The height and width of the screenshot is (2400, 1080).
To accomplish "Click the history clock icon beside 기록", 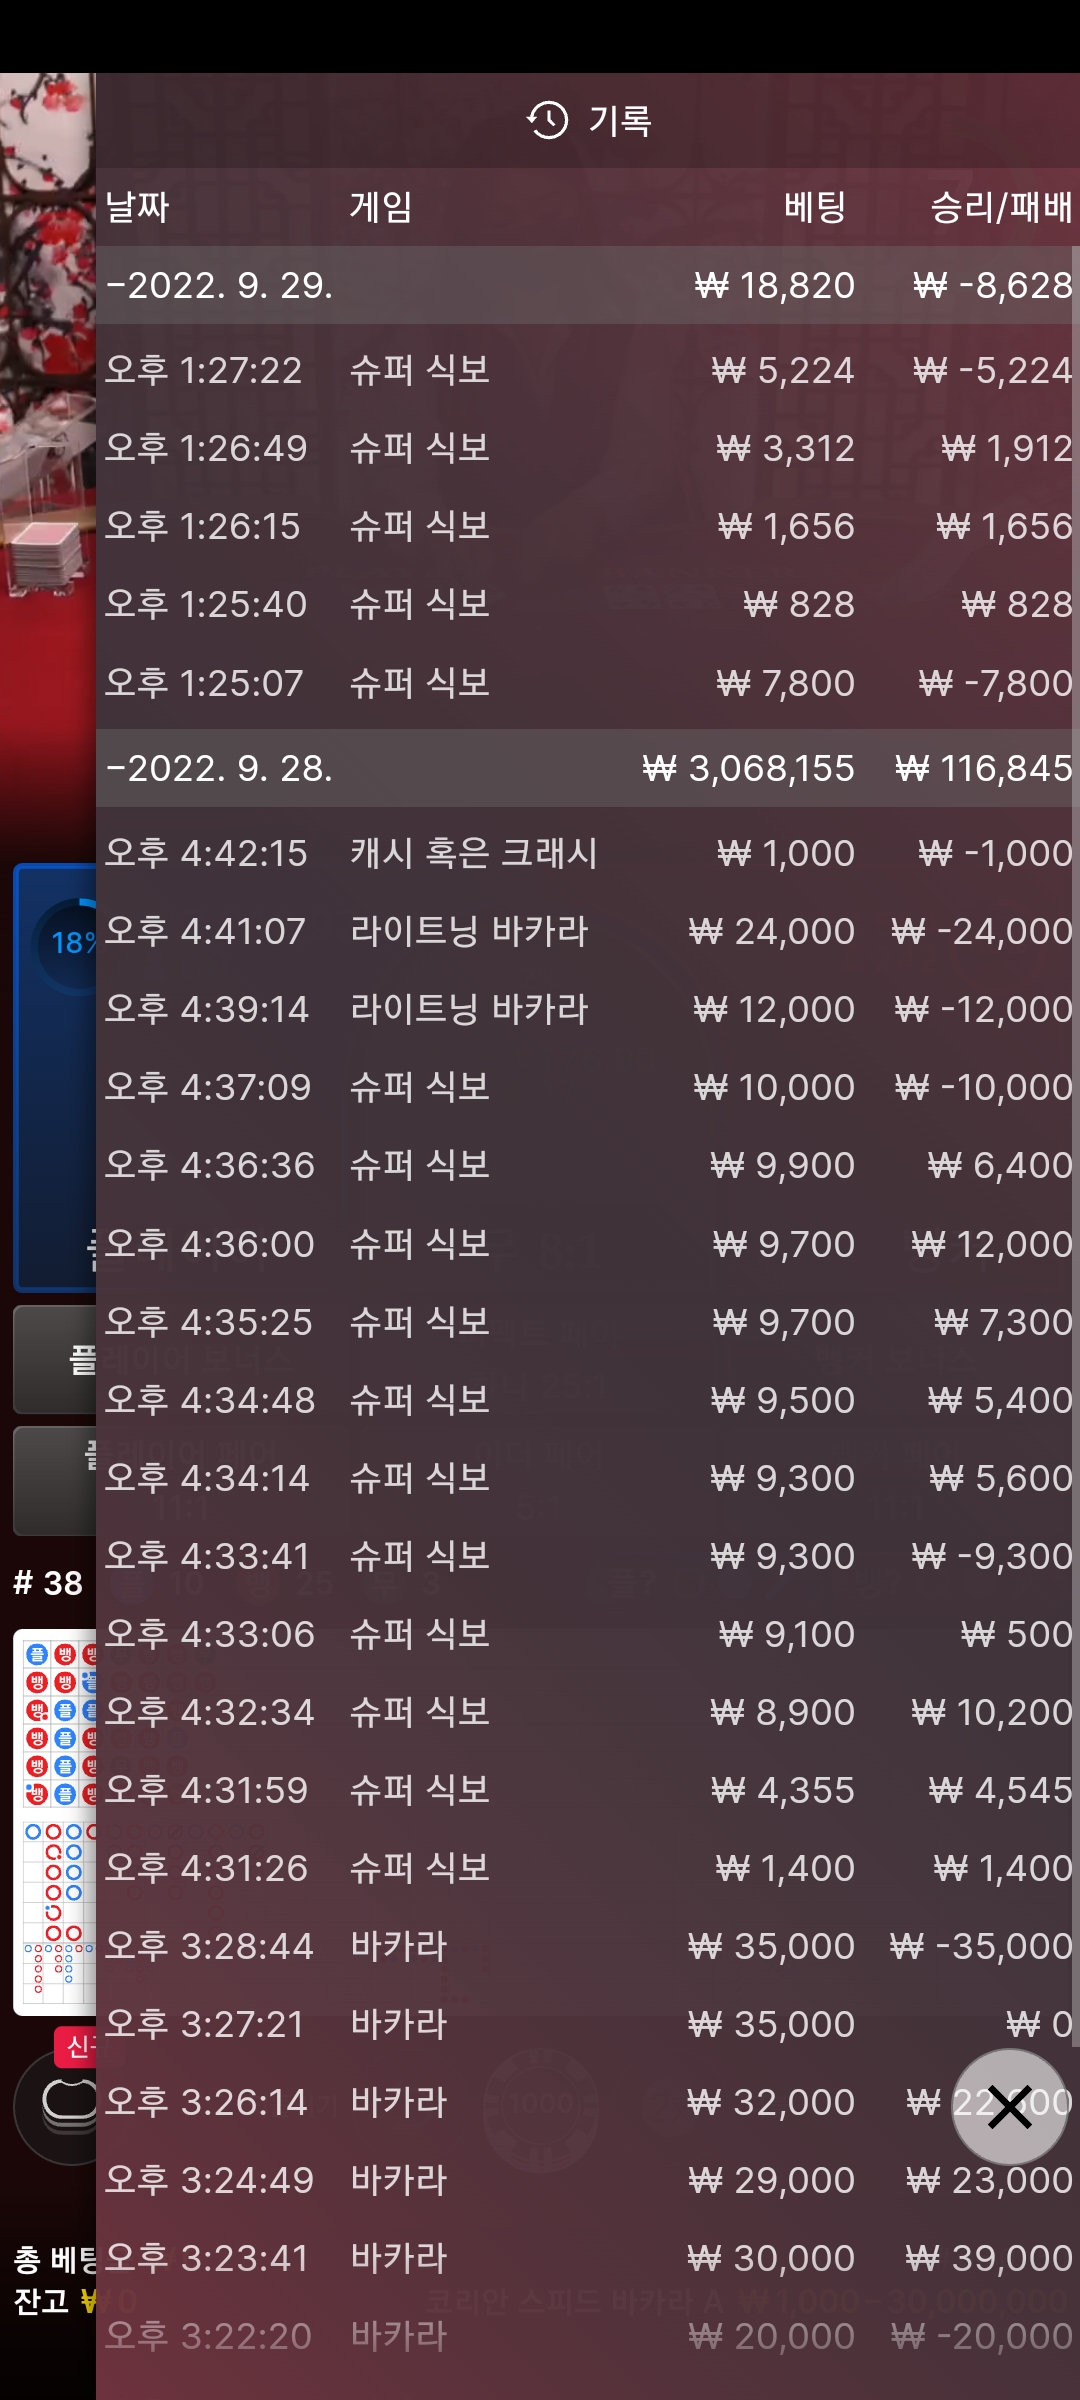I will [x=547, y=121].
